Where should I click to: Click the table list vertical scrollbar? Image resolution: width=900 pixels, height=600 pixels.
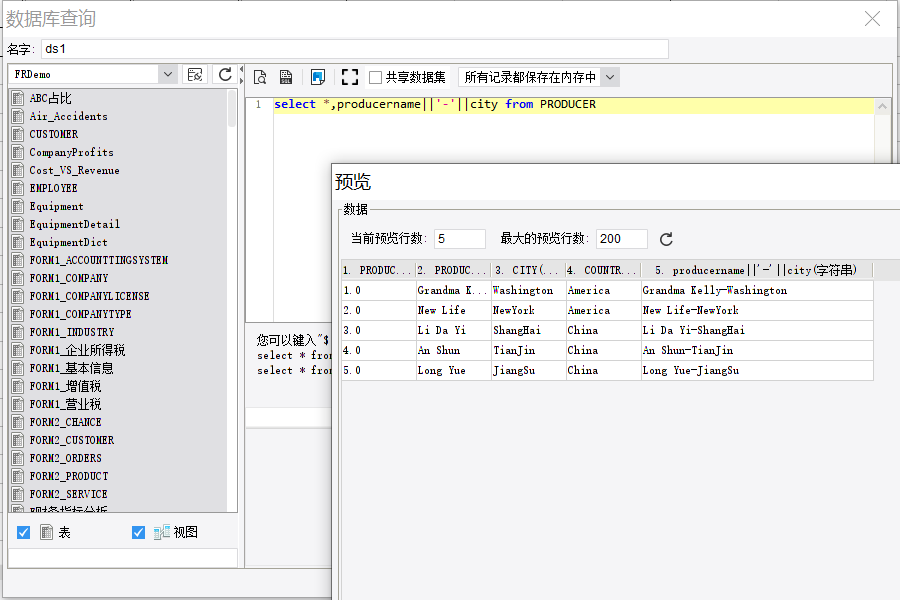(232, 109)
